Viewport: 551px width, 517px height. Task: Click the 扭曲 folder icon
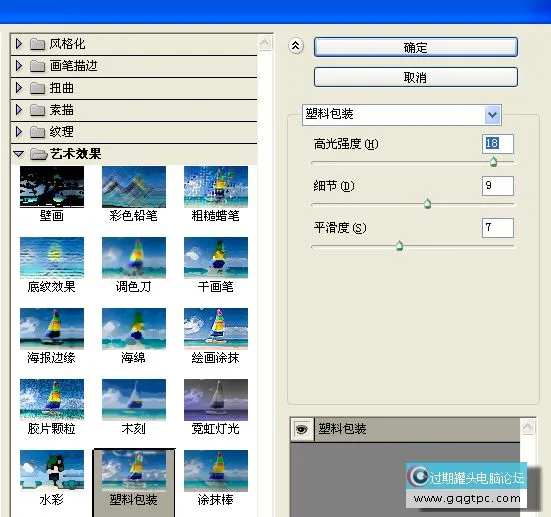(37, 88)
